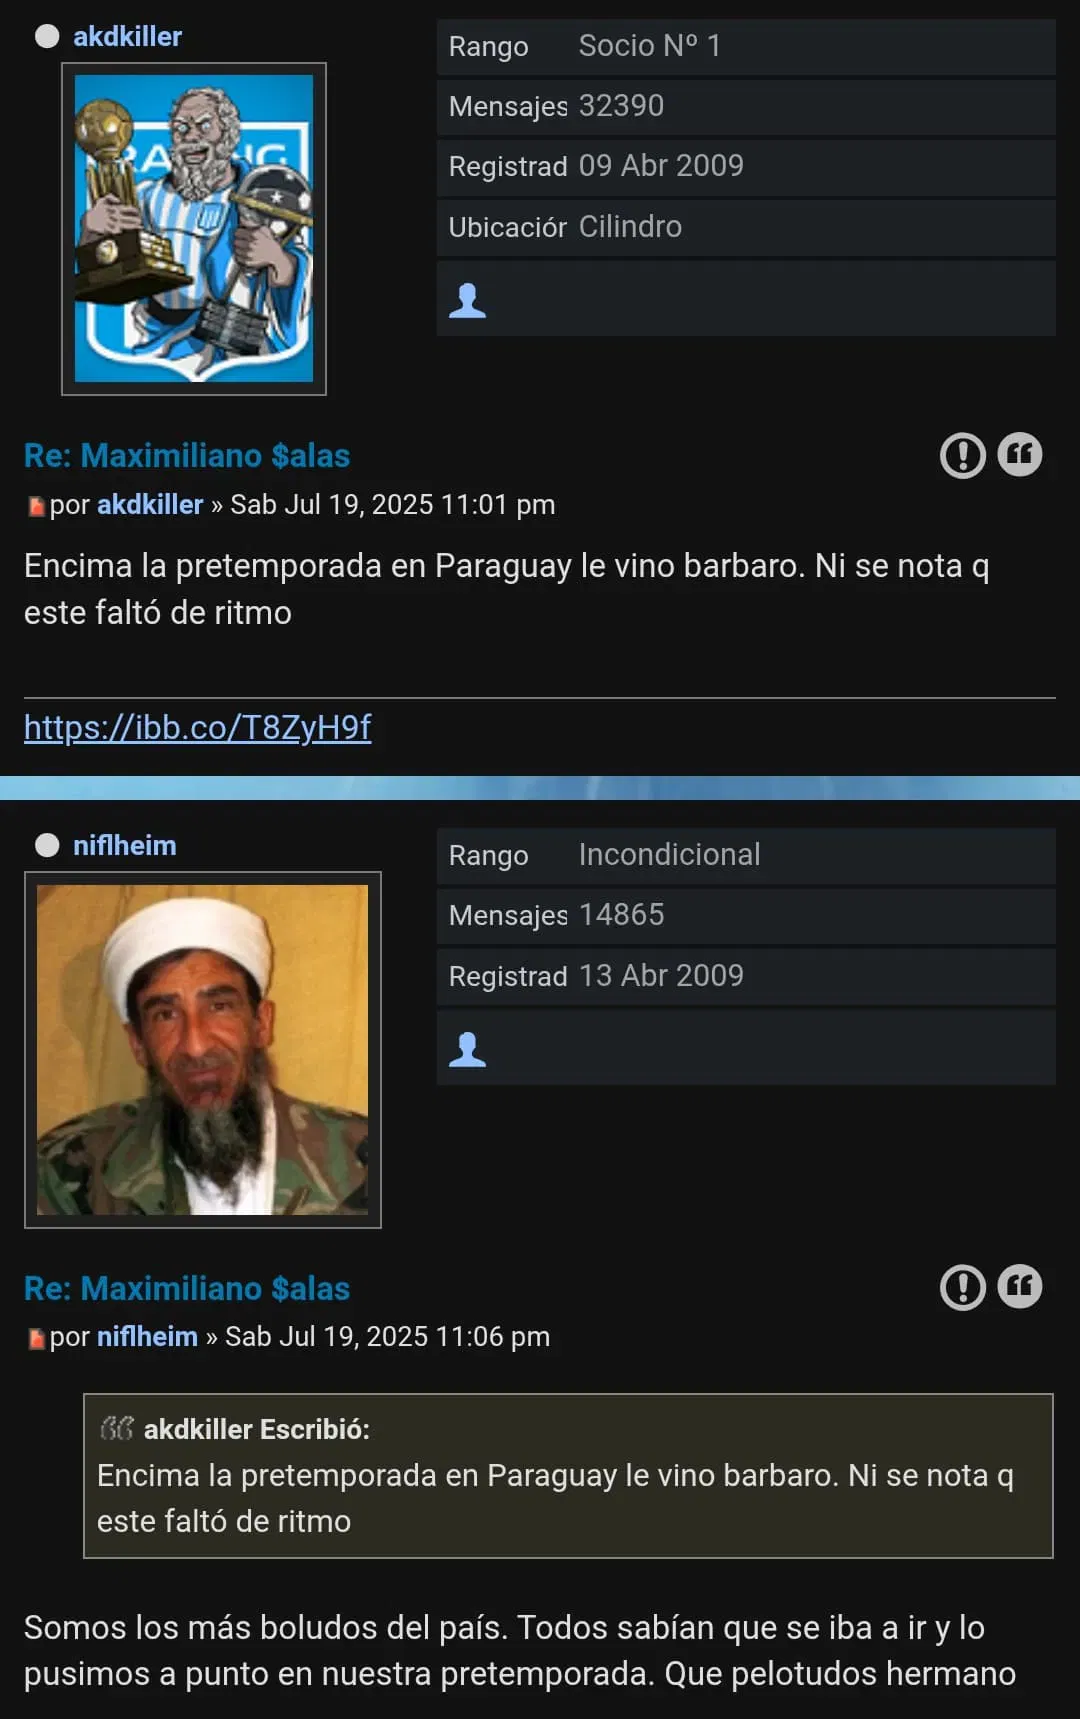The image size is (1080, 1719).
Task: View niflheim's avatar photo
Action: tap(203, 1050)
